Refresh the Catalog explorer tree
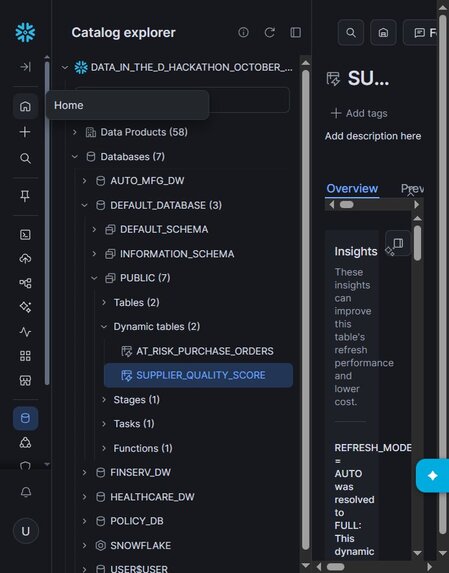 click(x=270, y=33)
